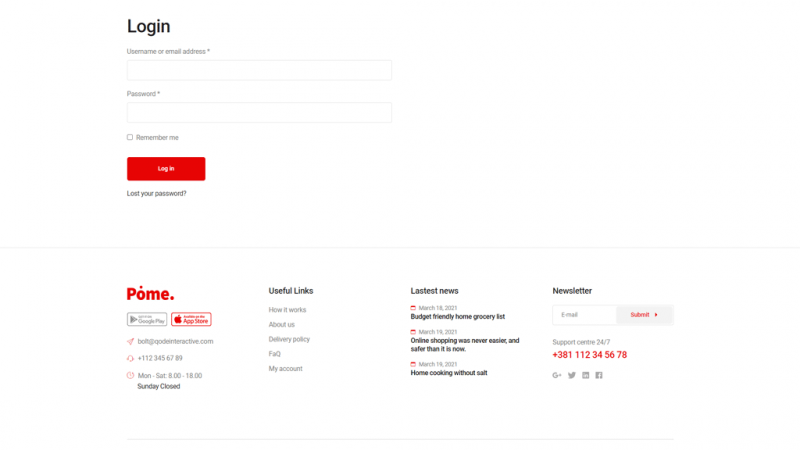Enable the Remember me checkbox
Image resolution: width=800 pixels, height=450 pixels.
tap(130, 137)
